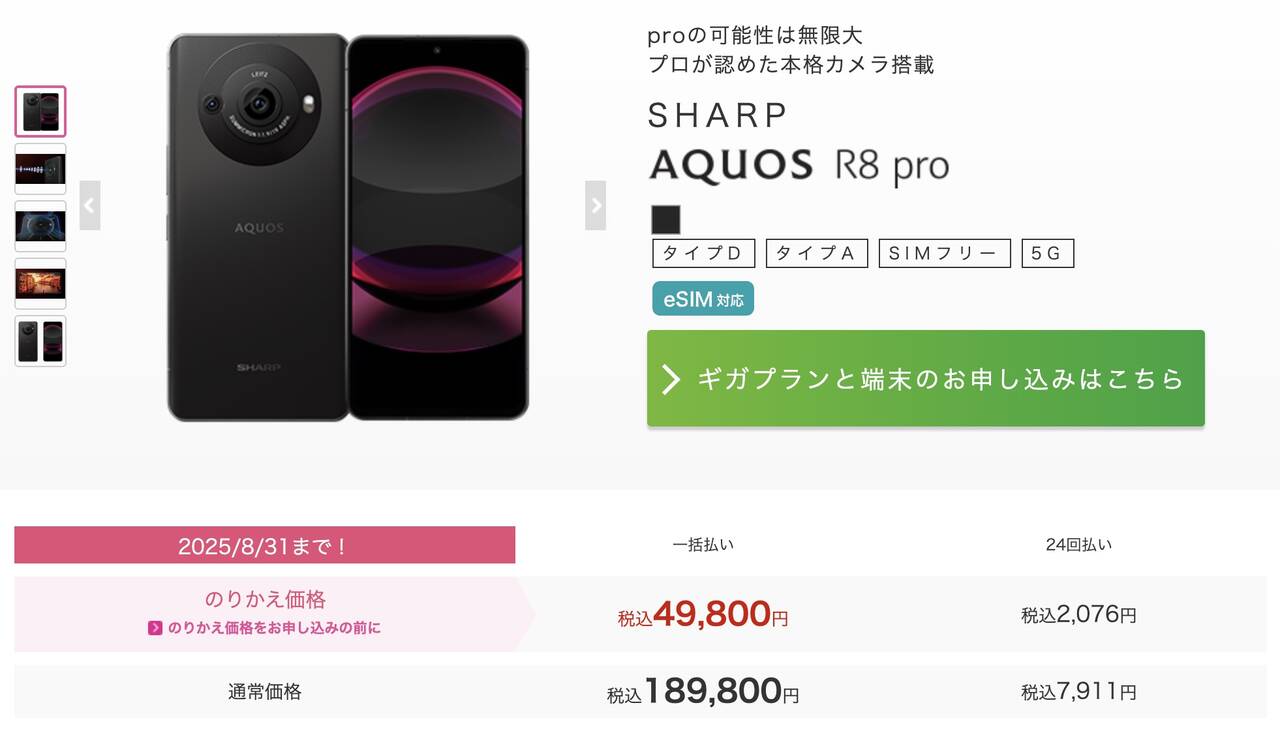Viewport: 1280px width, 733px height.
Task: Click the red arrow icon beside the notice
Action: click(154, 627)
